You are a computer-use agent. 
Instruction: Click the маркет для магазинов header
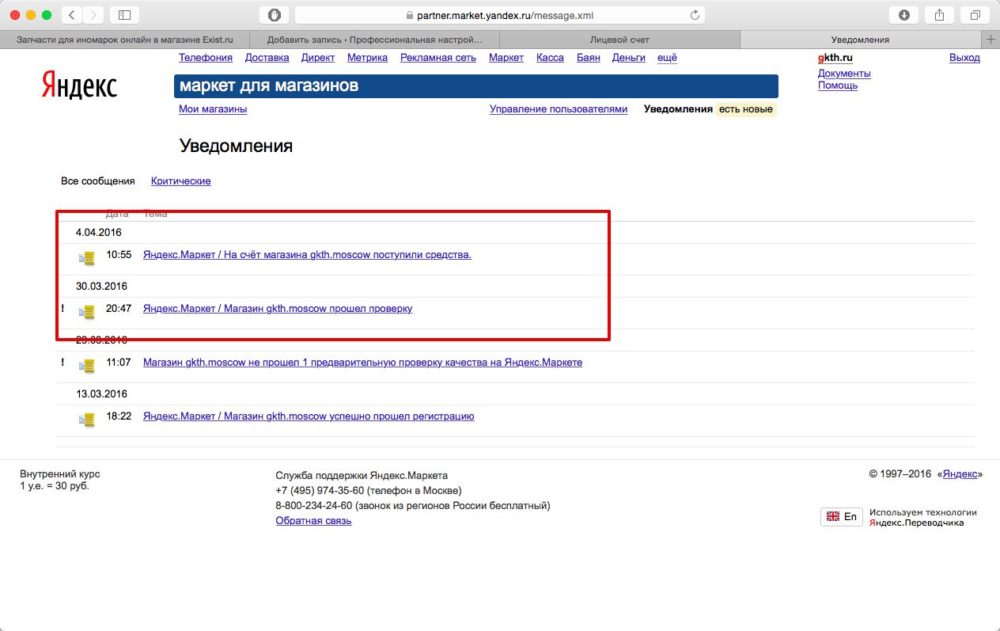[476, 86]
